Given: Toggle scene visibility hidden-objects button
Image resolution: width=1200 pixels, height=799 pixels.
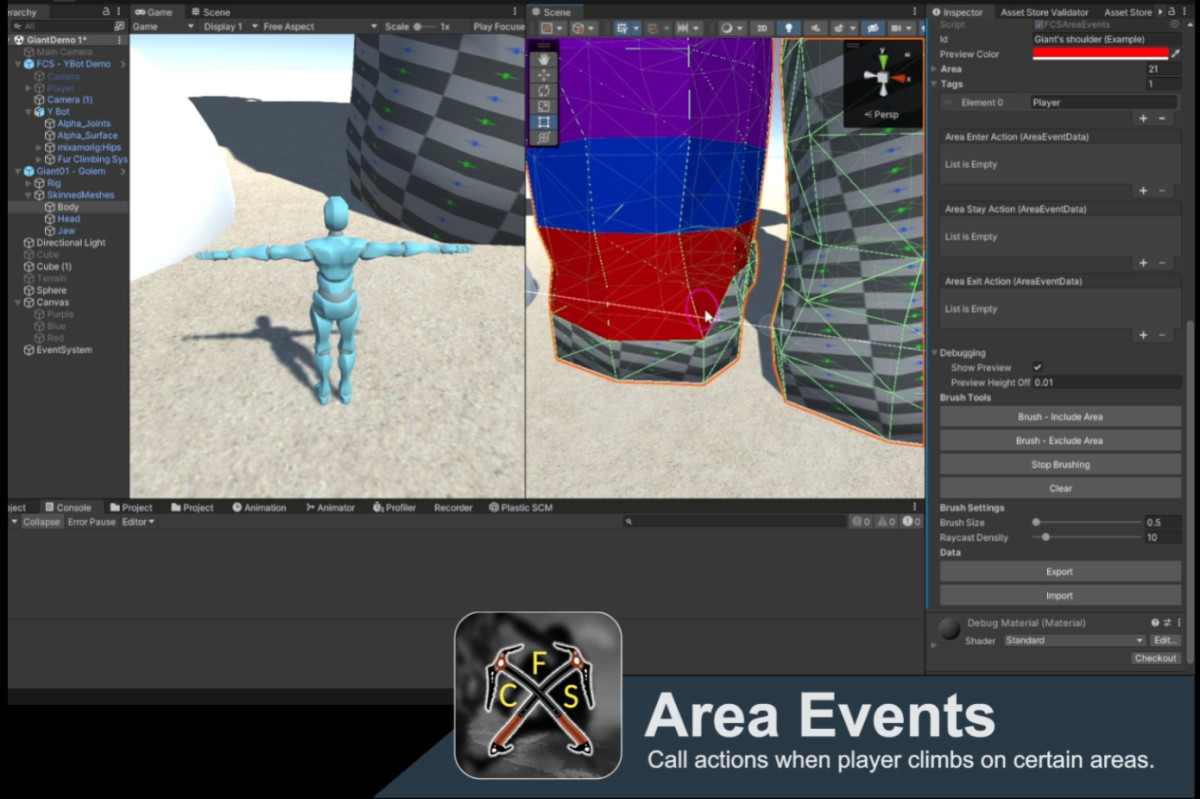Looking at the screenshot, I should click(x=872, y=28).
